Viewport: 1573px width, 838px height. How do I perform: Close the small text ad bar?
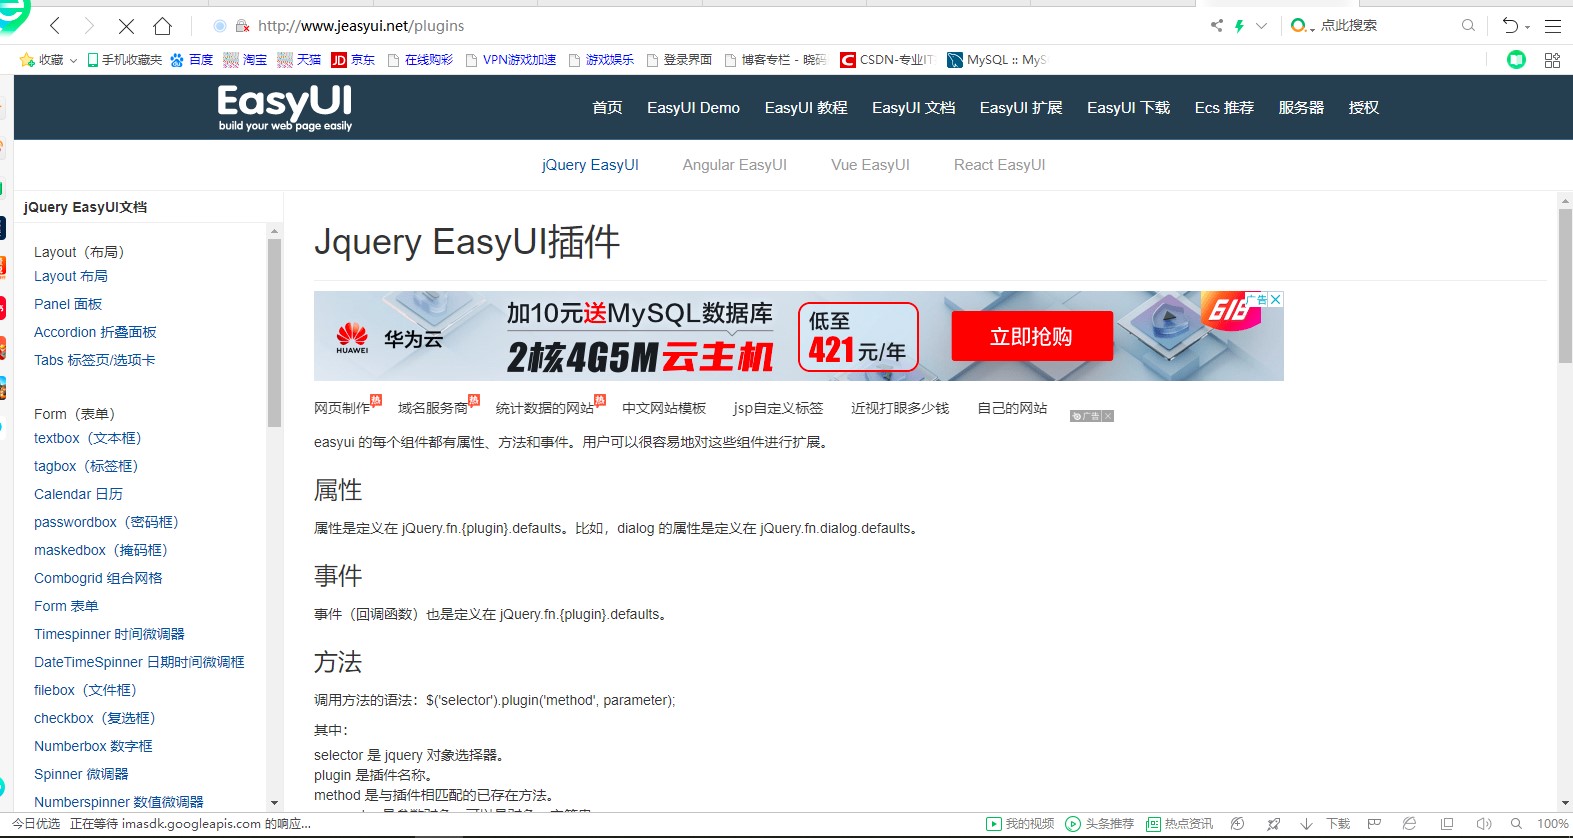(1108, 416)
